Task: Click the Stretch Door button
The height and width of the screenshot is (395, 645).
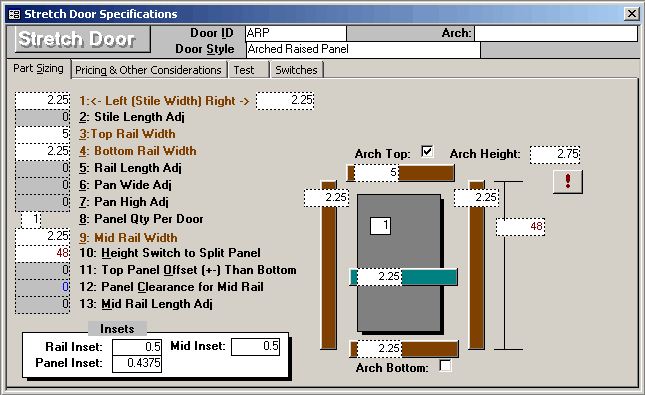Action: pyautogui.click(x=83, y=40)
